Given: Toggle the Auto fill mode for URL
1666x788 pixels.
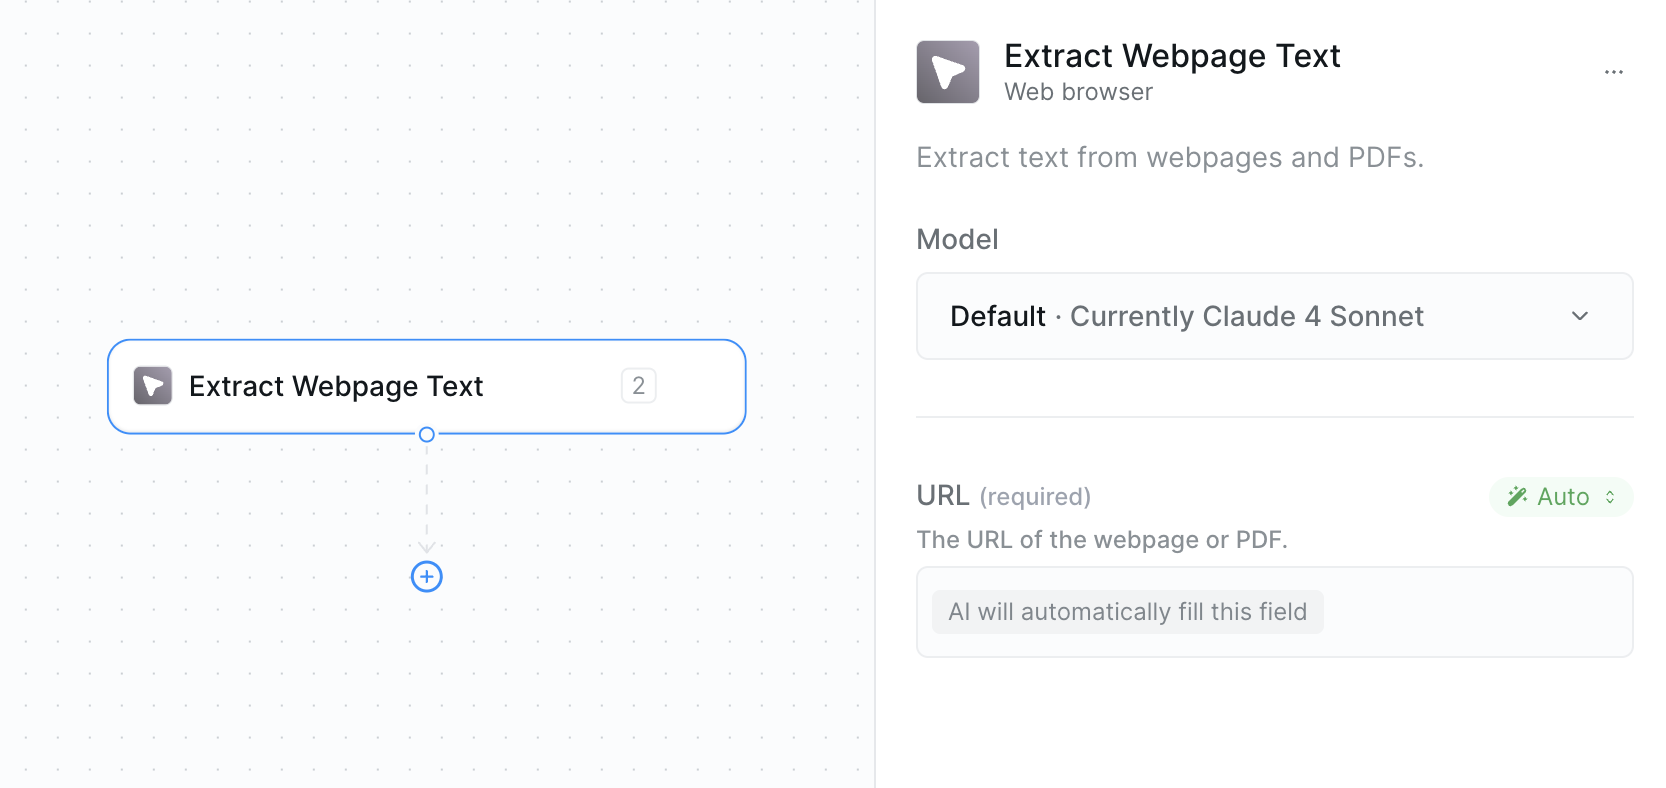Looking at the screenshot, I should point(1562,497).
